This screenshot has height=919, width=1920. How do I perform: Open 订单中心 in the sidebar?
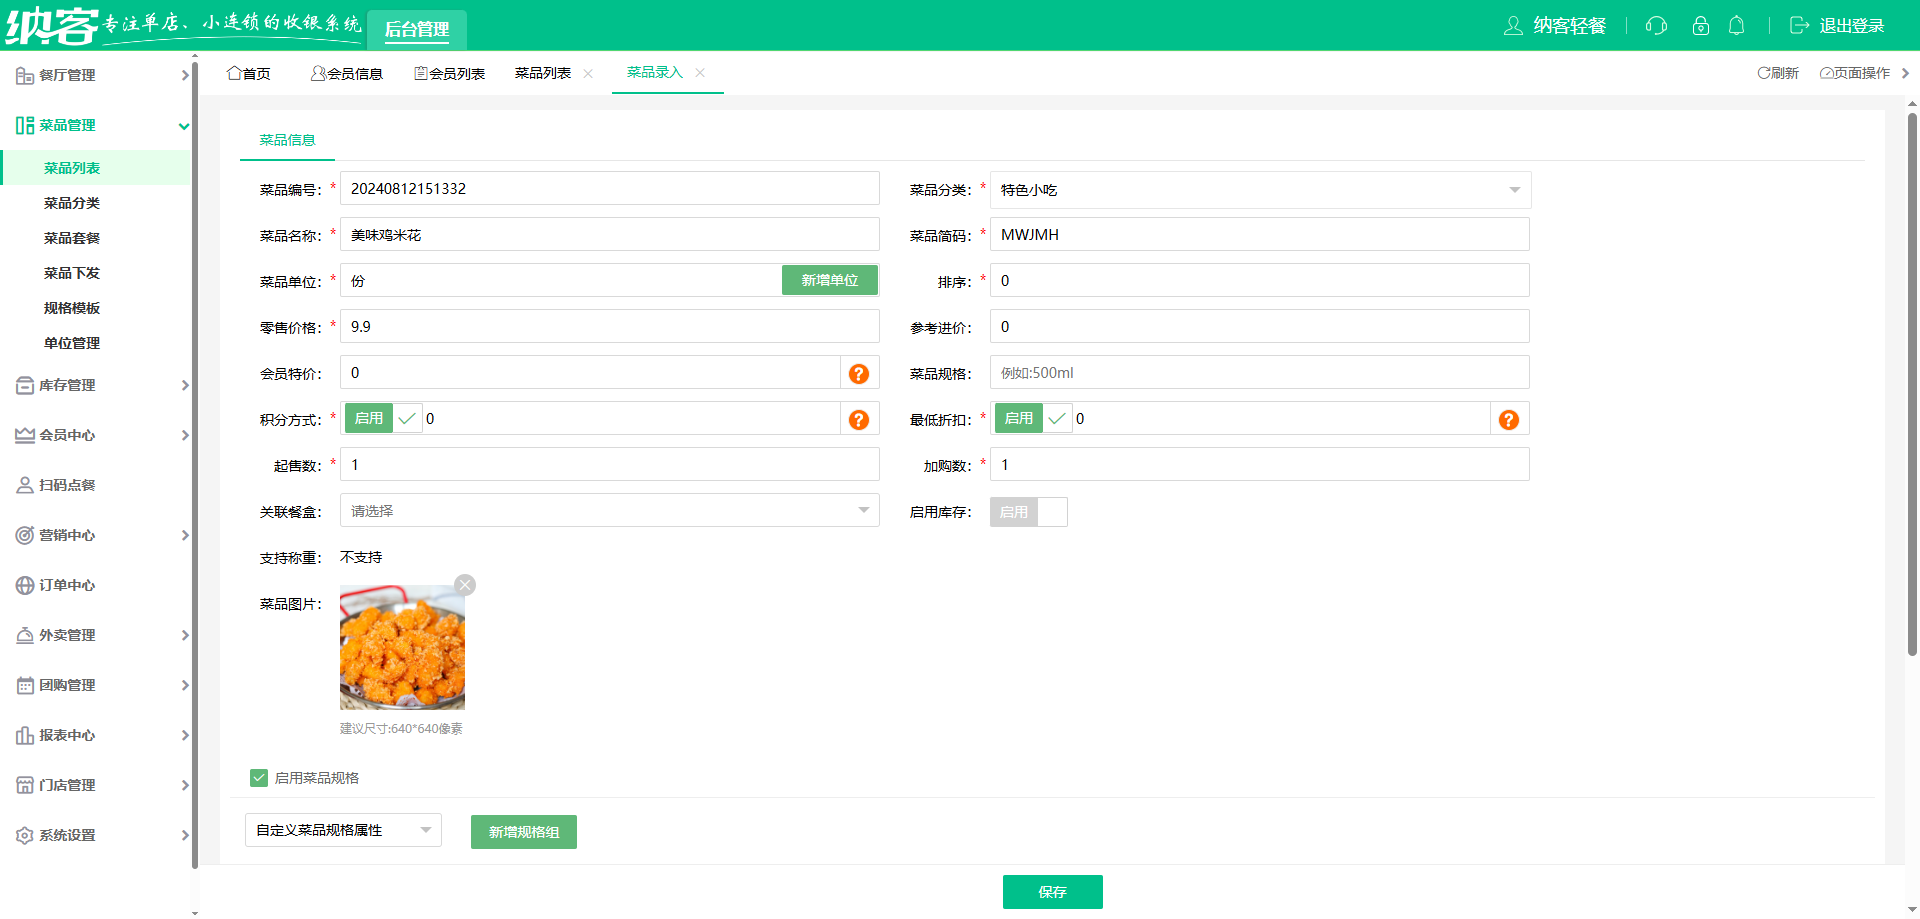click(x=66, y=585)
